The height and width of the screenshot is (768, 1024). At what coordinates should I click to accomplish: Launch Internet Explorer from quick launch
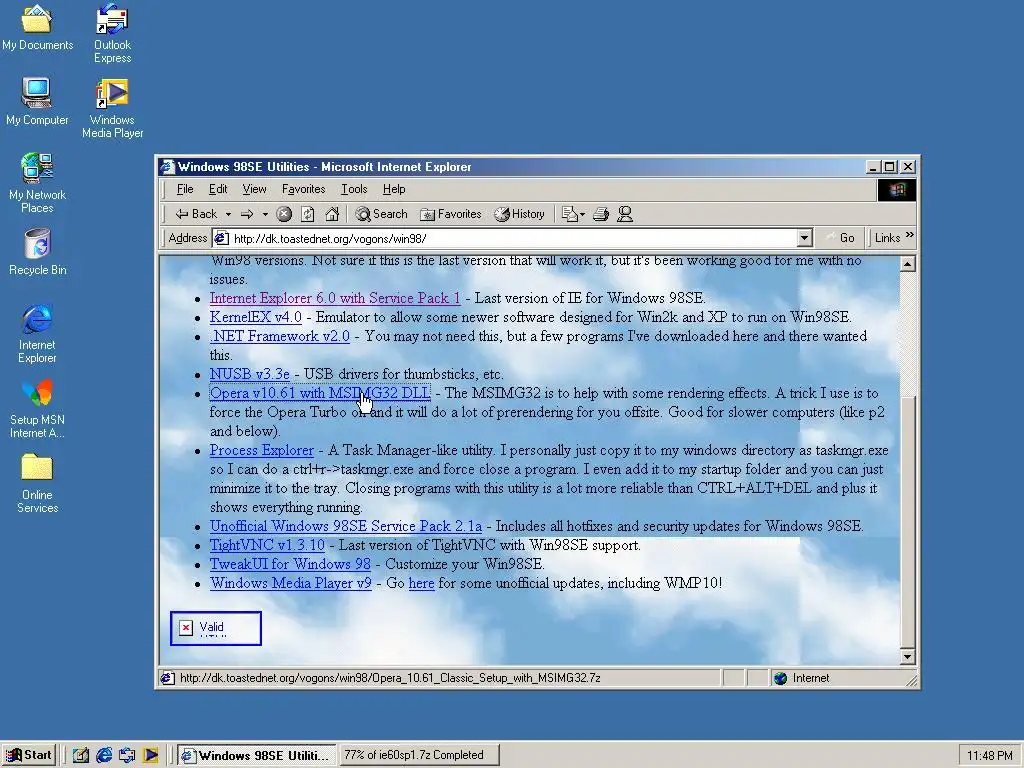pyautogui.click(x=104, y=756)
